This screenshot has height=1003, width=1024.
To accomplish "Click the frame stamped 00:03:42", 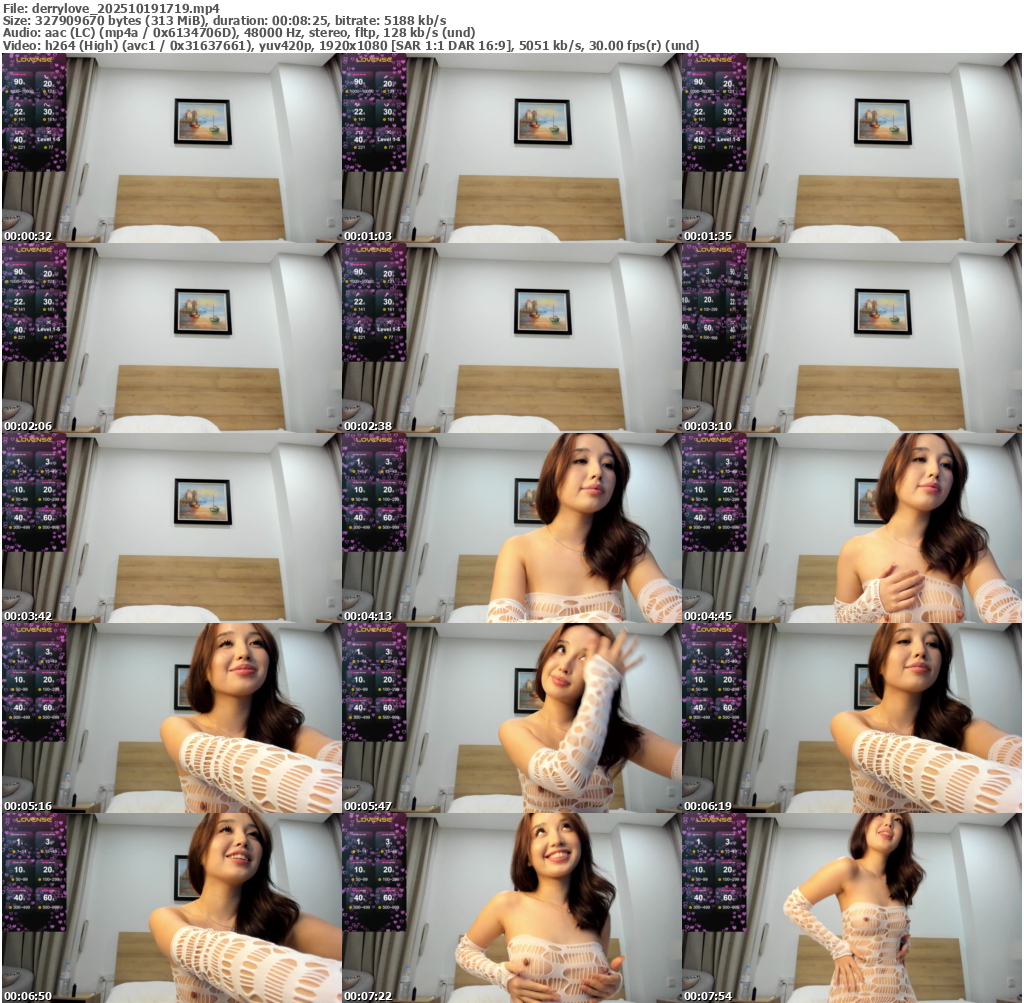I will click(x=171, y=528).
